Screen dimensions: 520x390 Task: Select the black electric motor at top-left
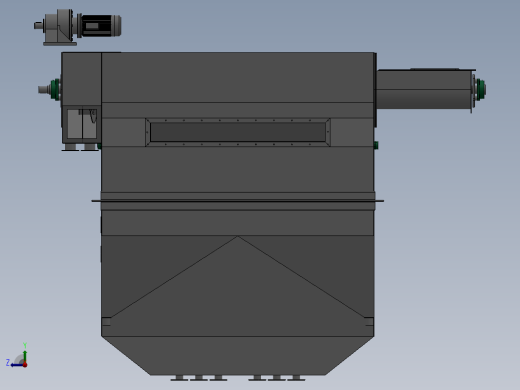click(101, 25)
